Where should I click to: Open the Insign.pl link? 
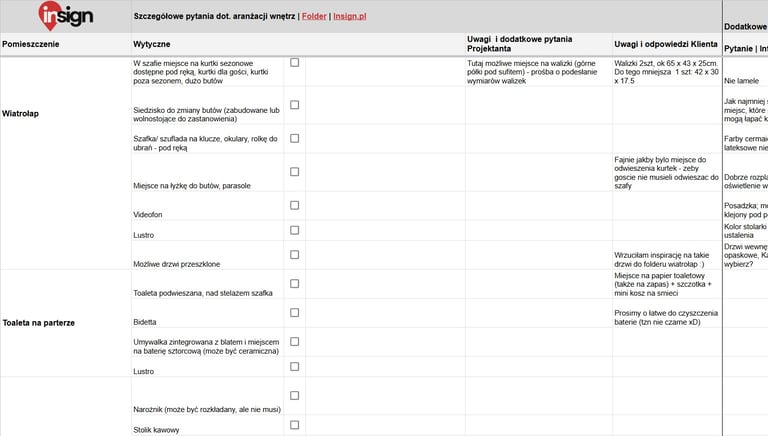click(x=349, y=17)
